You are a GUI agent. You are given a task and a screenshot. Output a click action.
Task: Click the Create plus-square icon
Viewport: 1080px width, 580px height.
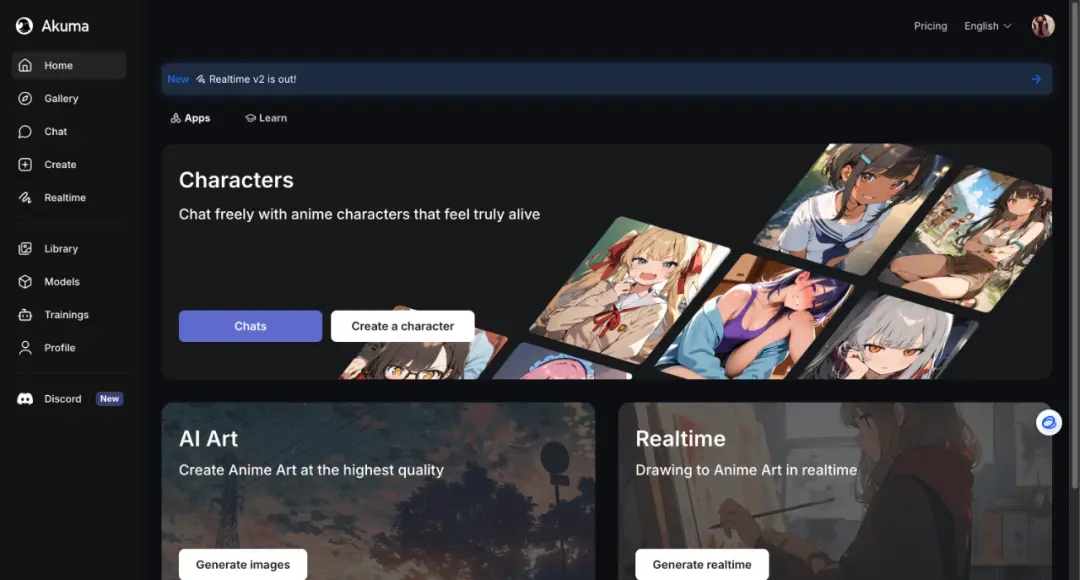(25, 165)
